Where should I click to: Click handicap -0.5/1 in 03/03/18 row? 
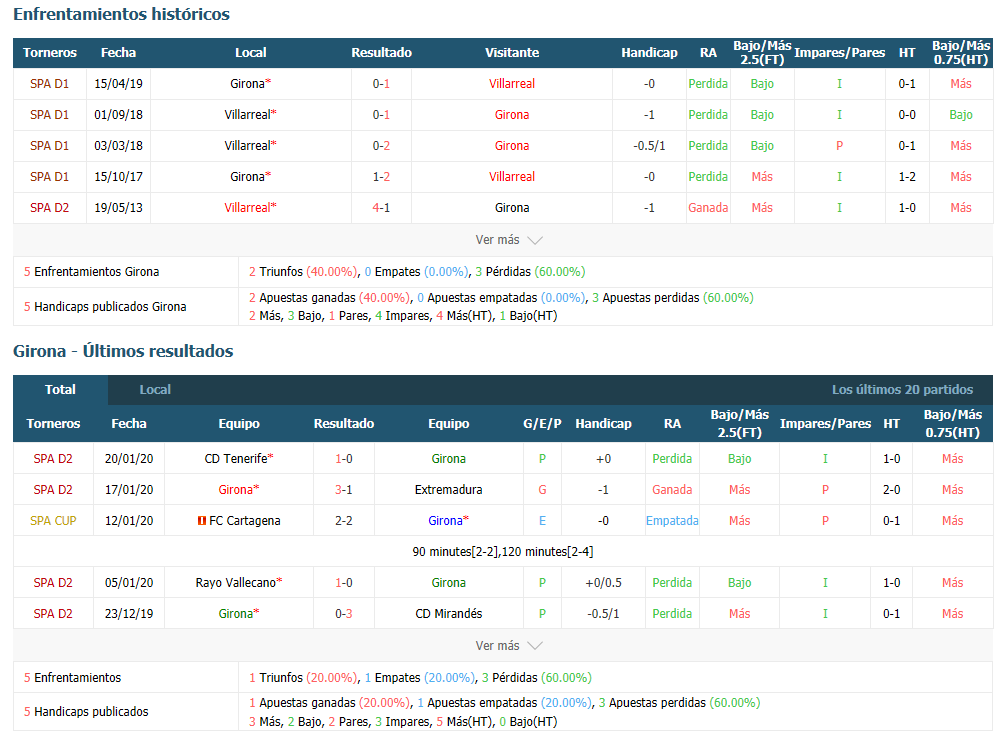[649, 145]
